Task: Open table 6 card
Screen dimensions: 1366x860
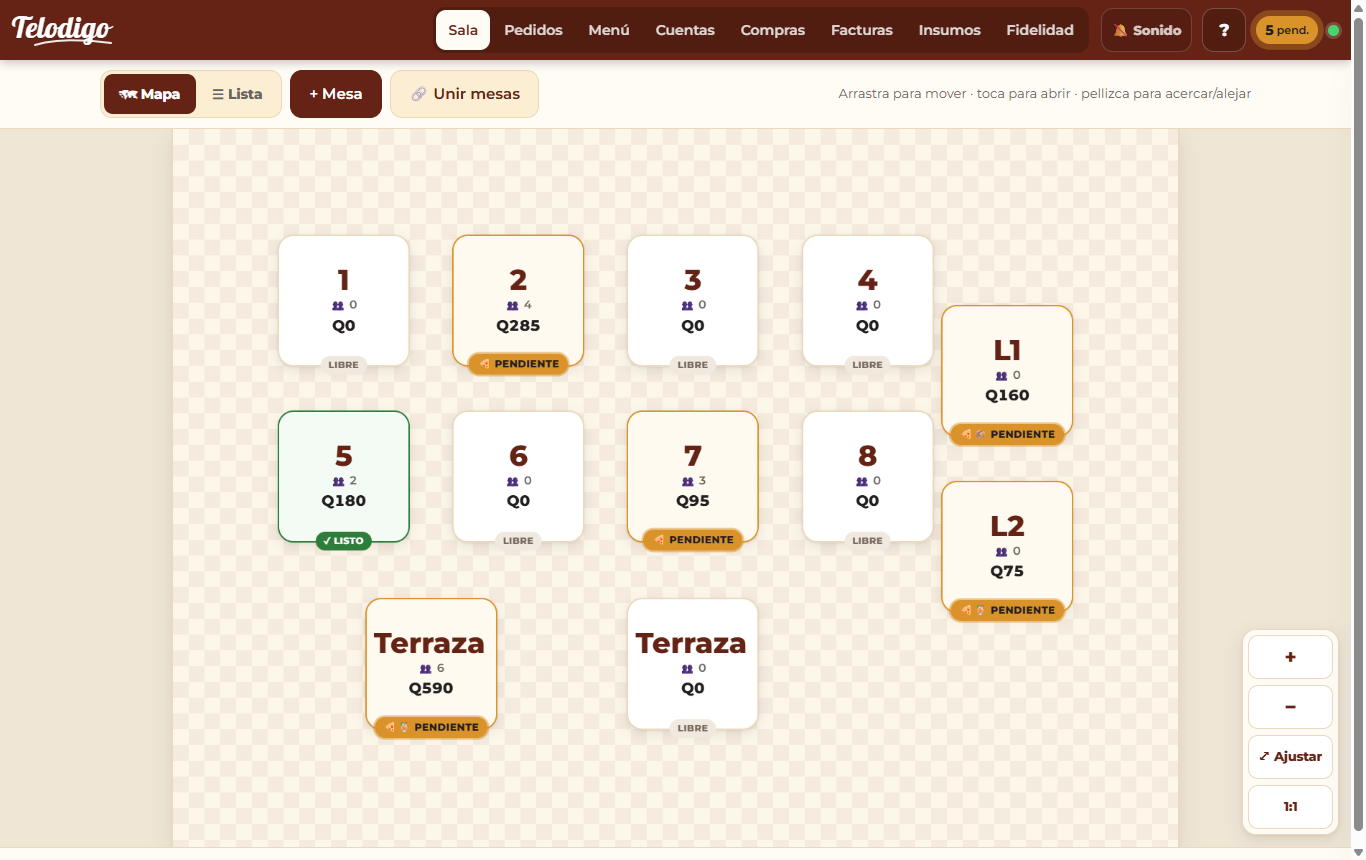Action: 518,476
